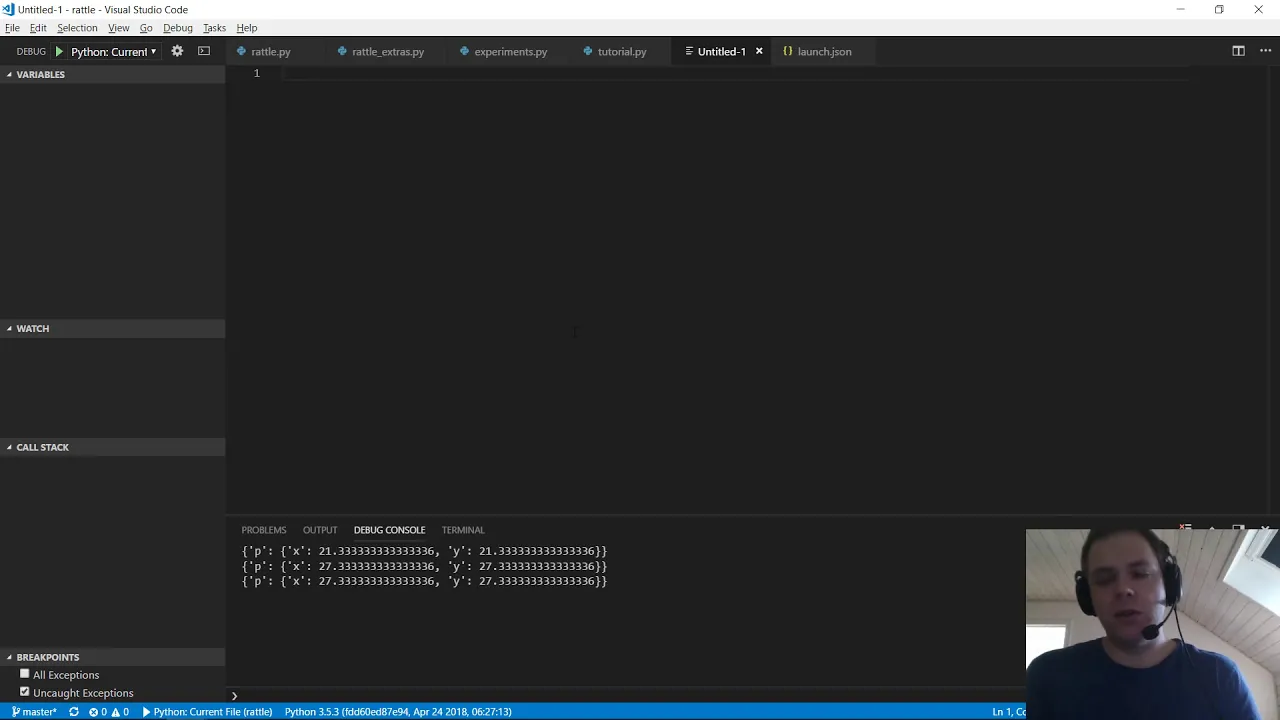Open the Debug menu

(x=178, y=28)
